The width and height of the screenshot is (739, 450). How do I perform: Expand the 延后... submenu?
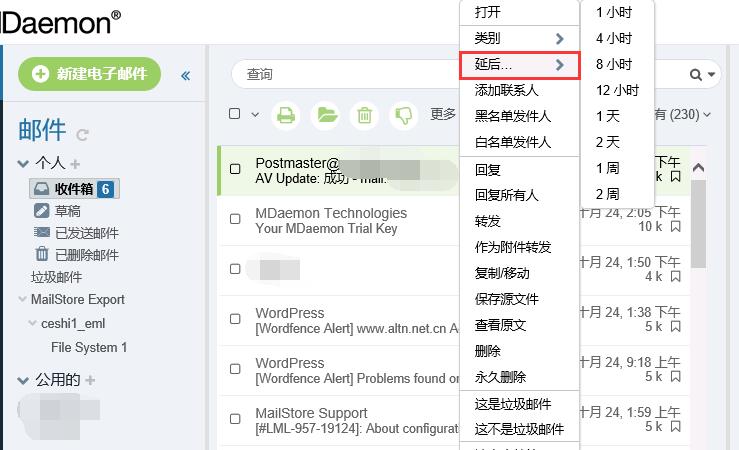pos(519,65)
